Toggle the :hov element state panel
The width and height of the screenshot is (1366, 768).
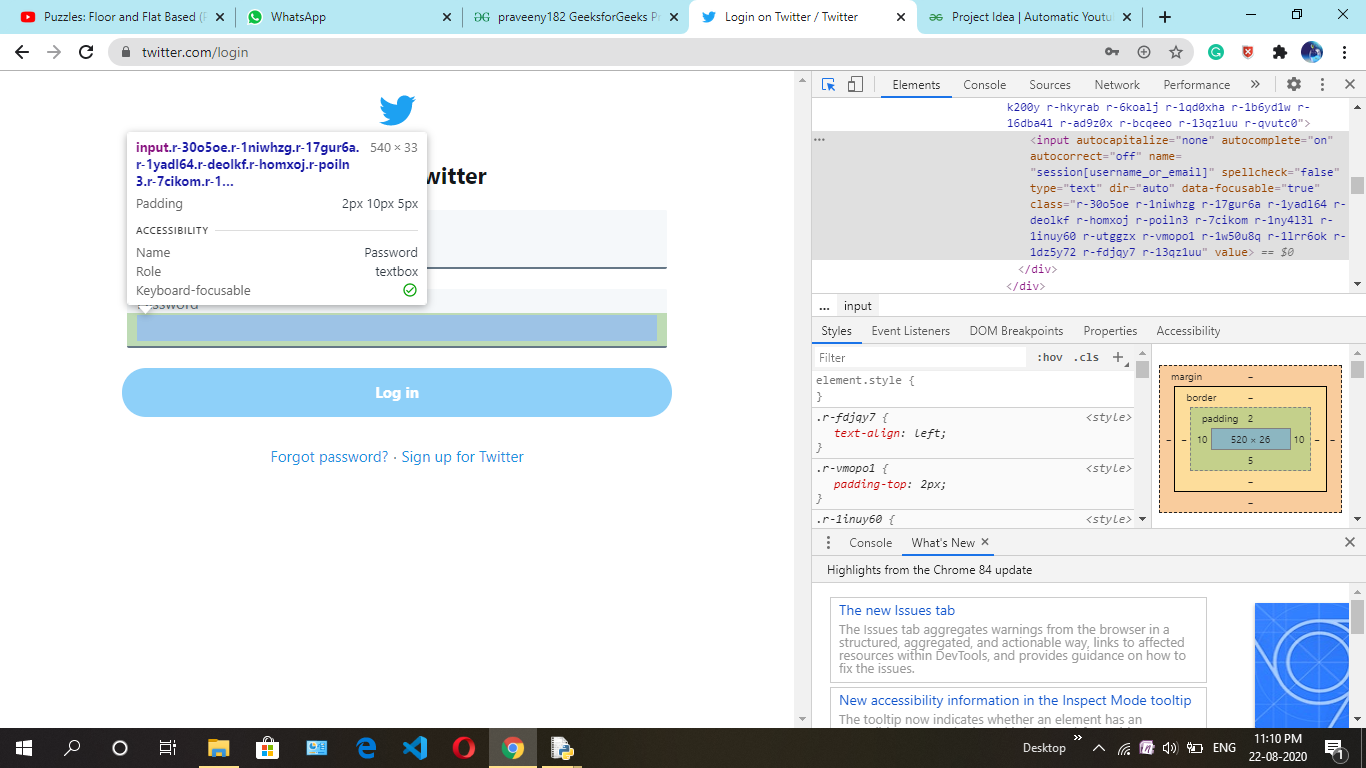coord(1050,357)
